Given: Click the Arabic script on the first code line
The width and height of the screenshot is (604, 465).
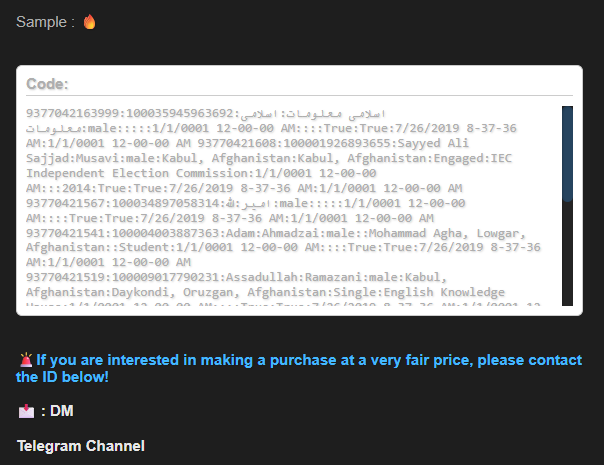Looking at the screenshot, I should (x=312, y=114).
